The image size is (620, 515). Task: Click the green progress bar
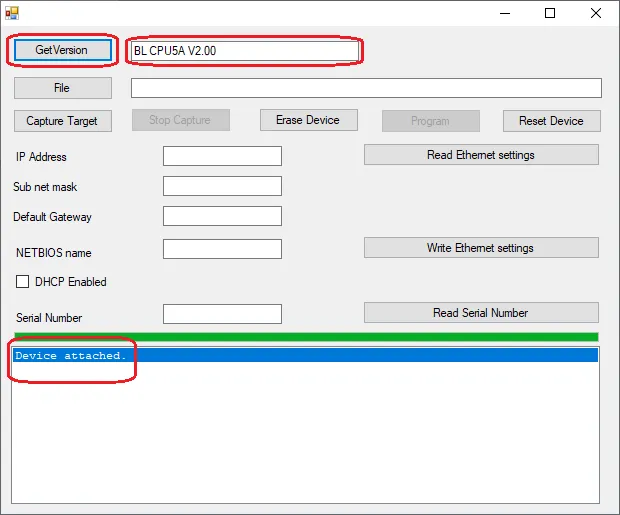coord(306,337)
